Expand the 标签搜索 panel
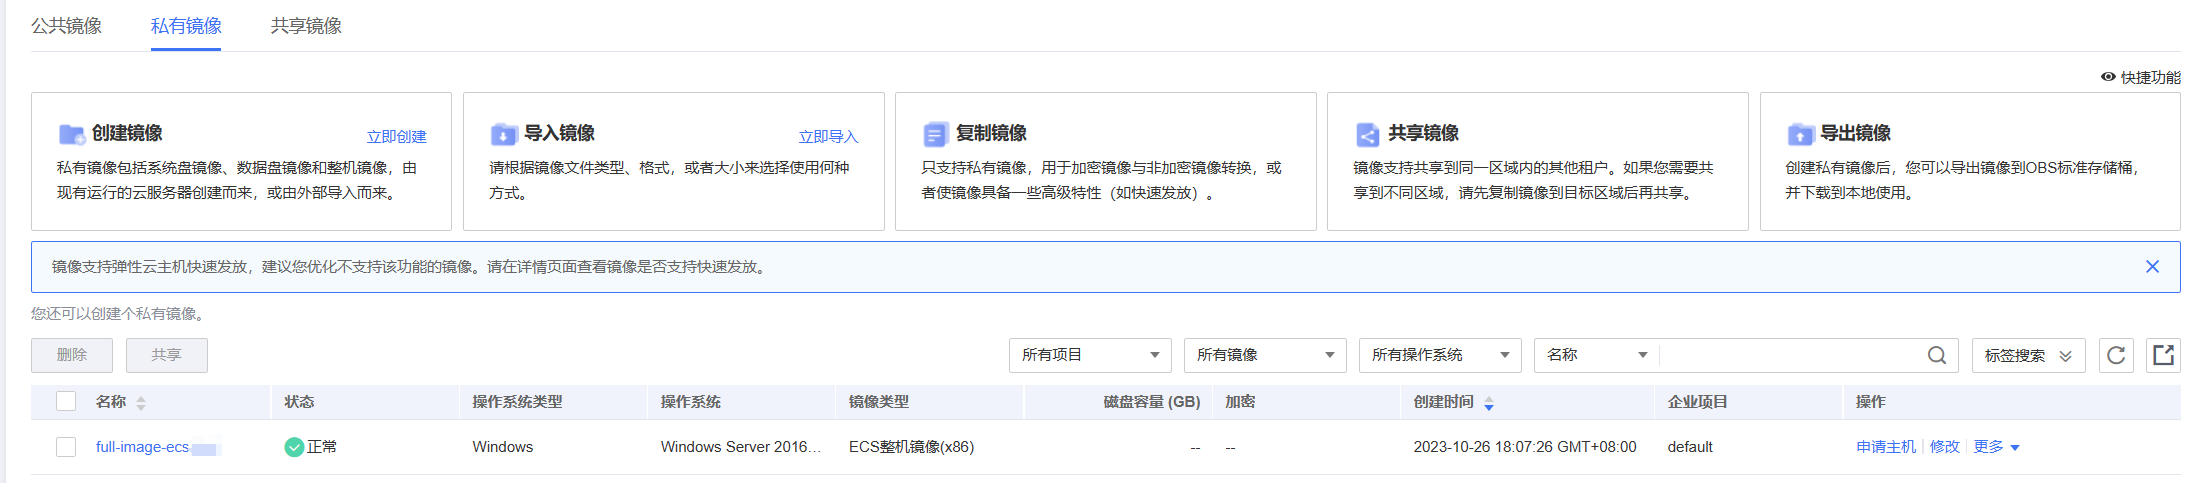This screenshot has width=2195, height=483. (x=2028, y=355)
